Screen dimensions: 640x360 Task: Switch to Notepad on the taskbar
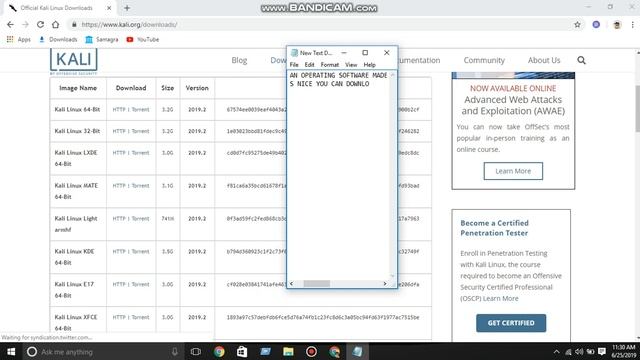(x=358, y=351)
